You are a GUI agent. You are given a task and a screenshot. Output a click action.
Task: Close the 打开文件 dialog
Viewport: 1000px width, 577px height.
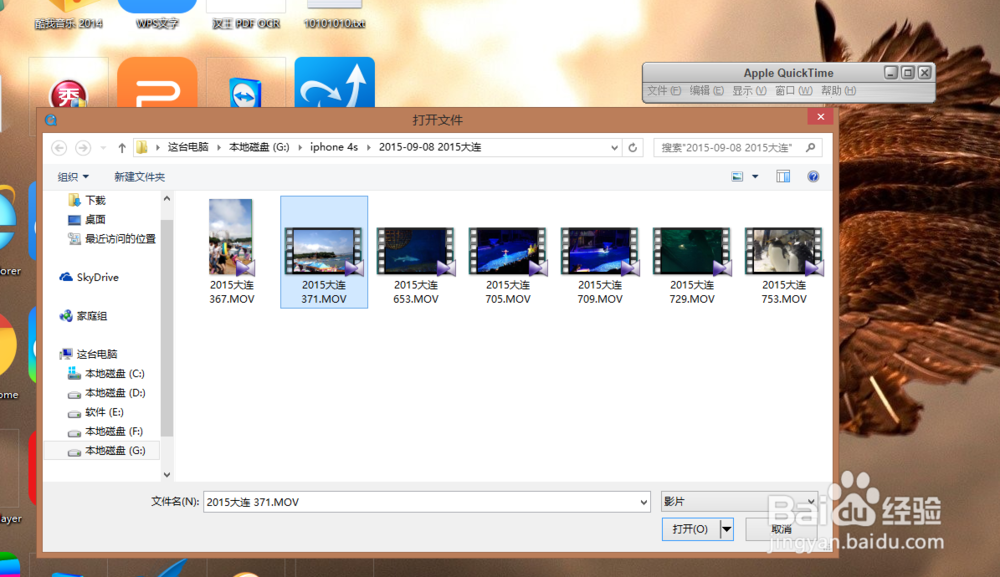[x=820, y=117]
